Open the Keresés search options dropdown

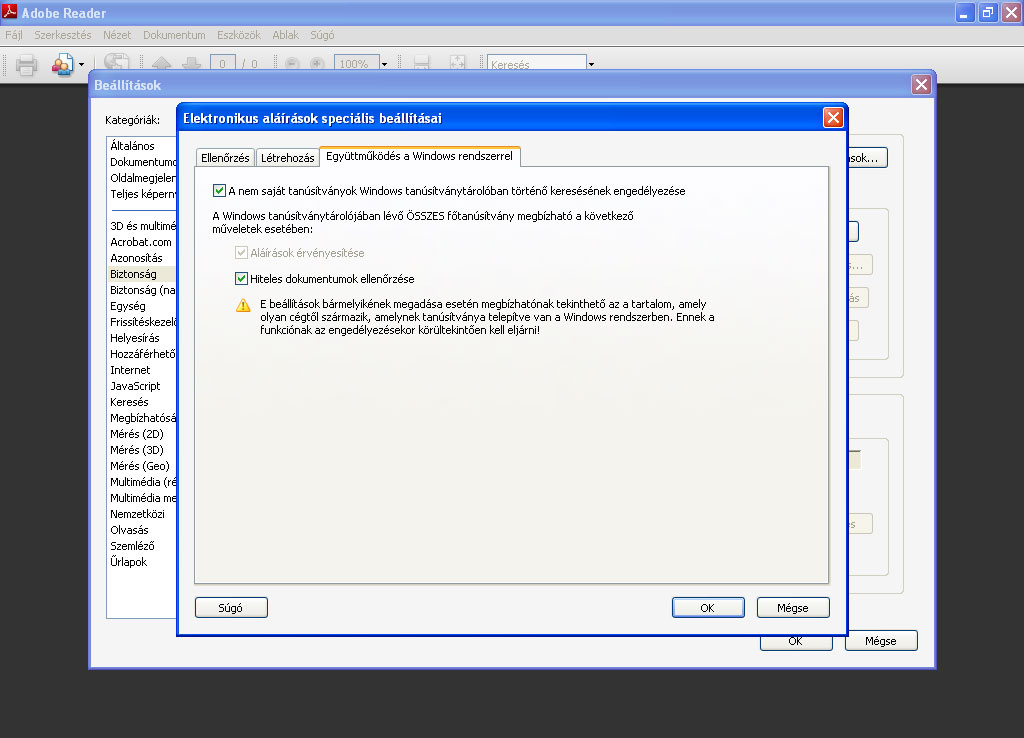point(591,64)
